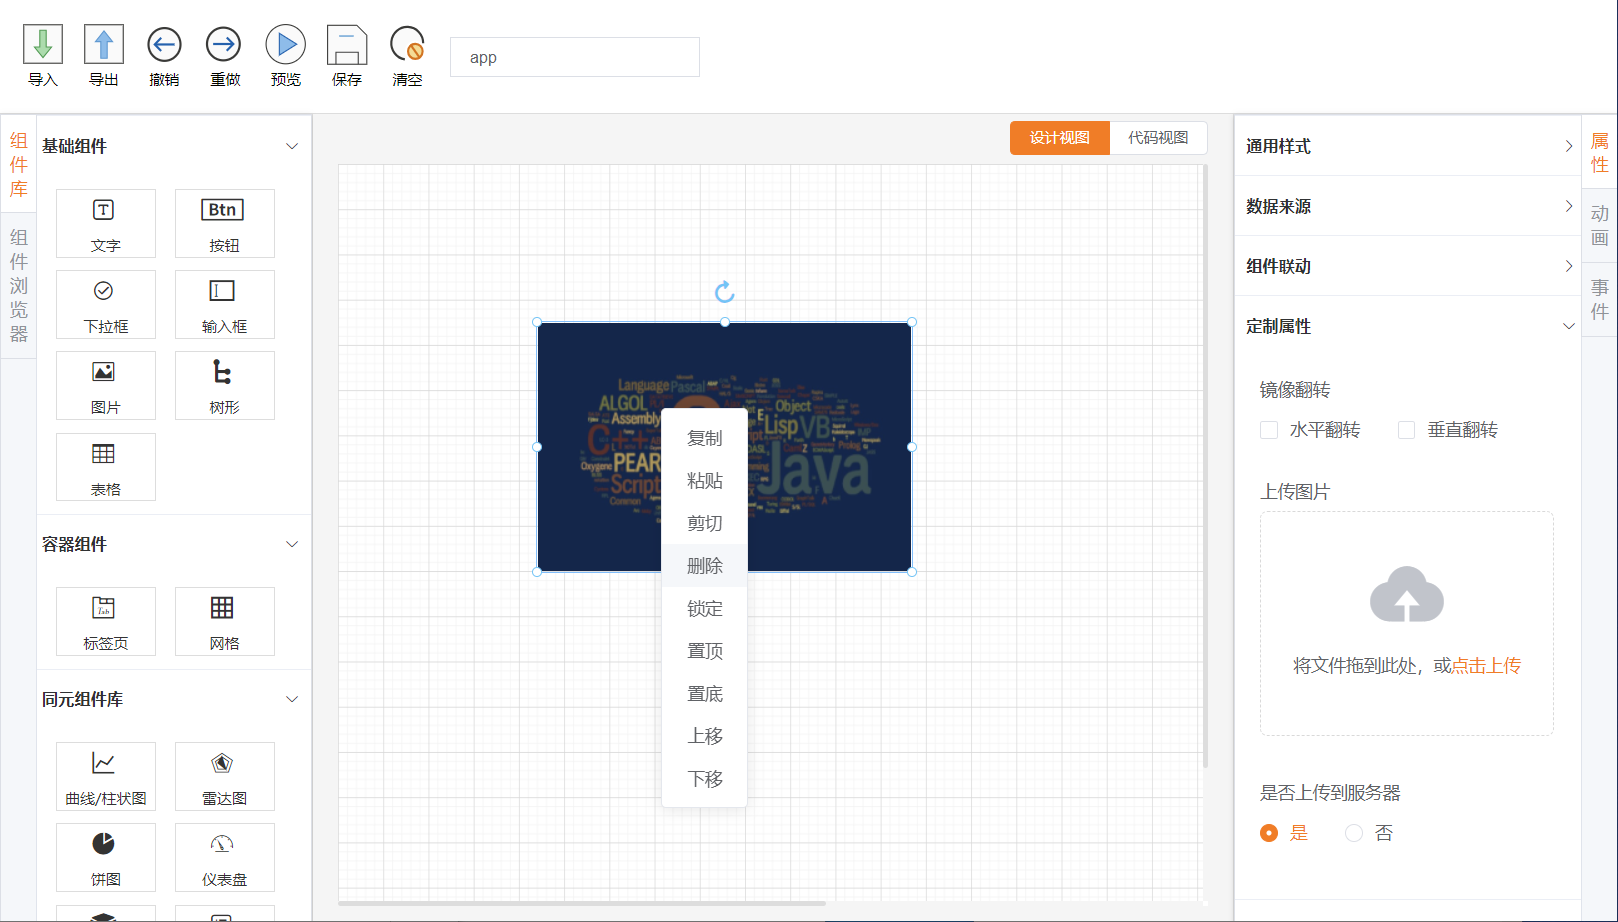Viewport: 1618px width, 922px height.
Task: Click the 导入 import icon
Action: (x=43, y=45)
